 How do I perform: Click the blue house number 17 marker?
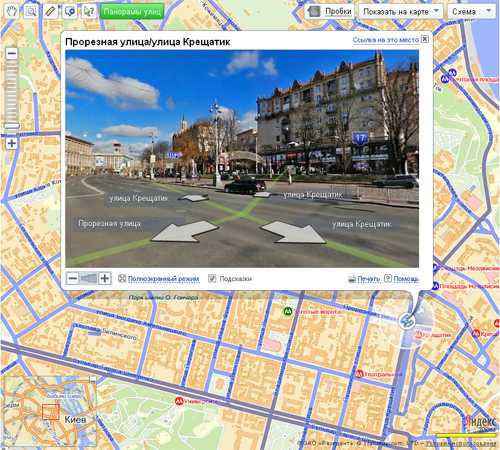point(360,138)
